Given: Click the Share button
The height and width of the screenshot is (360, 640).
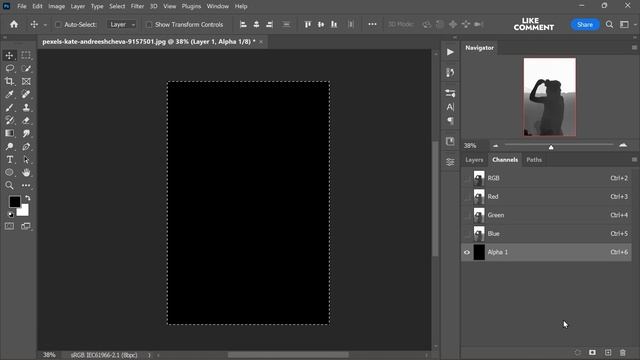Looking at the screenshot, I should click(x=584, y=24).
